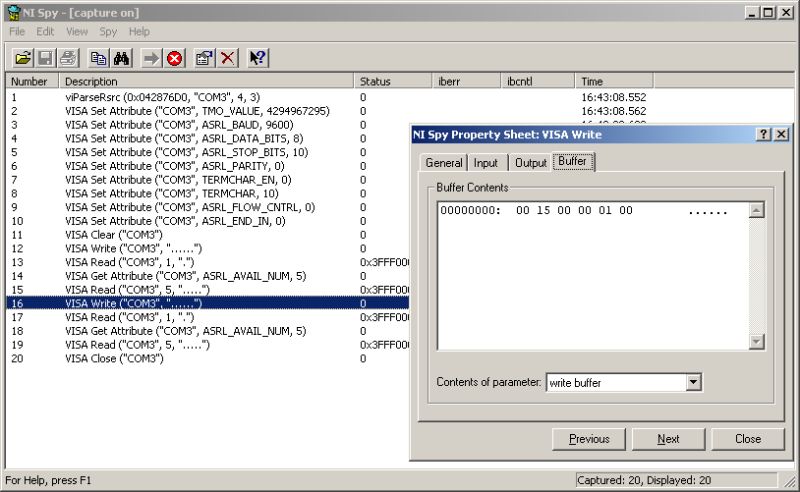This screenshot has height=492, width=800.
Task: Click the Properties toolbar icon
Action: pyautogui.click(x=204, y=58)
